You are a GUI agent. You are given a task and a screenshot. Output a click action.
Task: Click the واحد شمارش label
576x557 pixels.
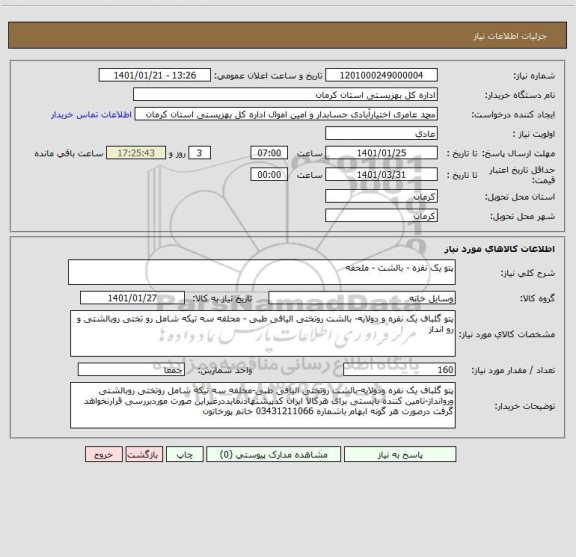pos(225,370)
